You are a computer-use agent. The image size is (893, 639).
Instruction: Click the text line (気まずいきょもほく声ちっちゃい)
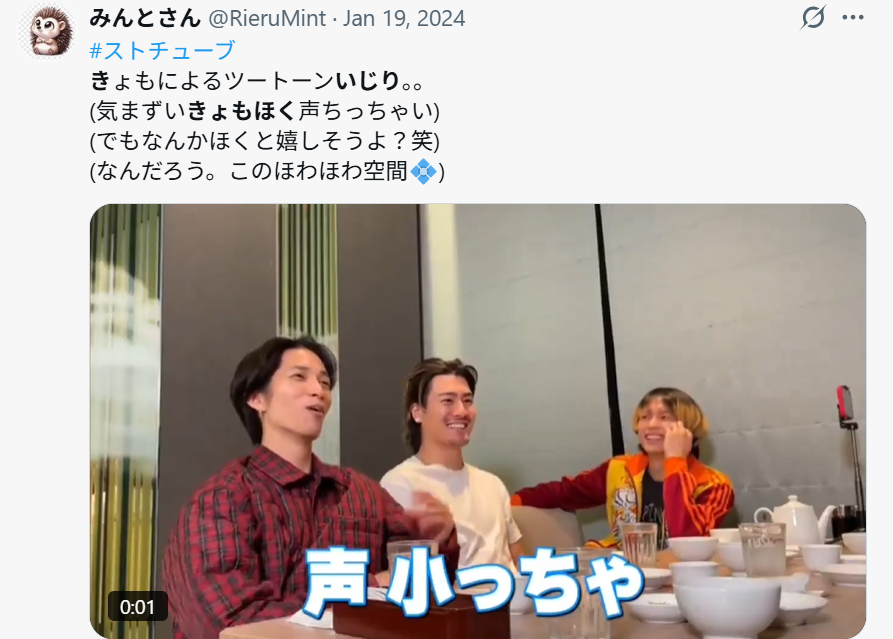(x=265, y=110)
